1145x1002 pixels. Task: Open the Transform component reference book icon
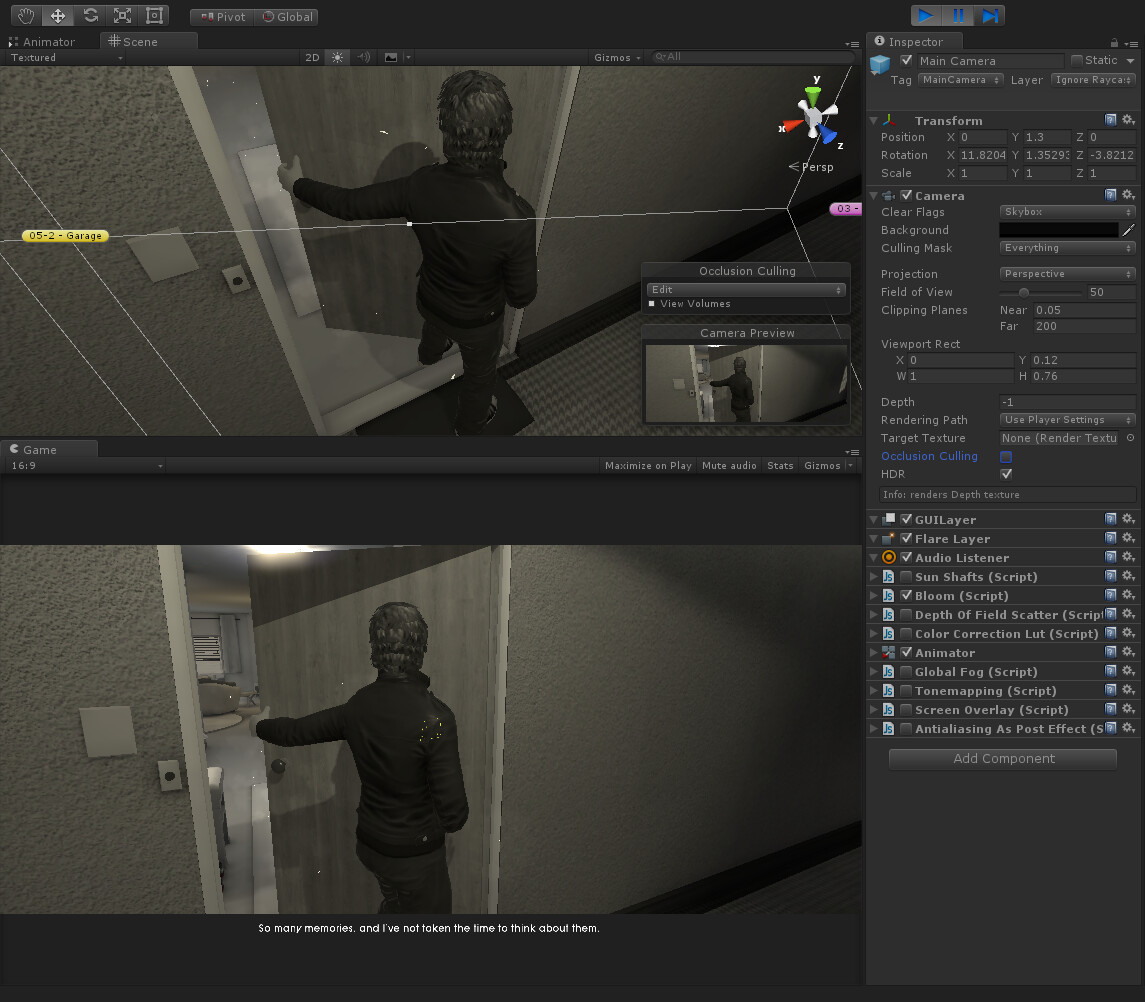(1111, 120)
